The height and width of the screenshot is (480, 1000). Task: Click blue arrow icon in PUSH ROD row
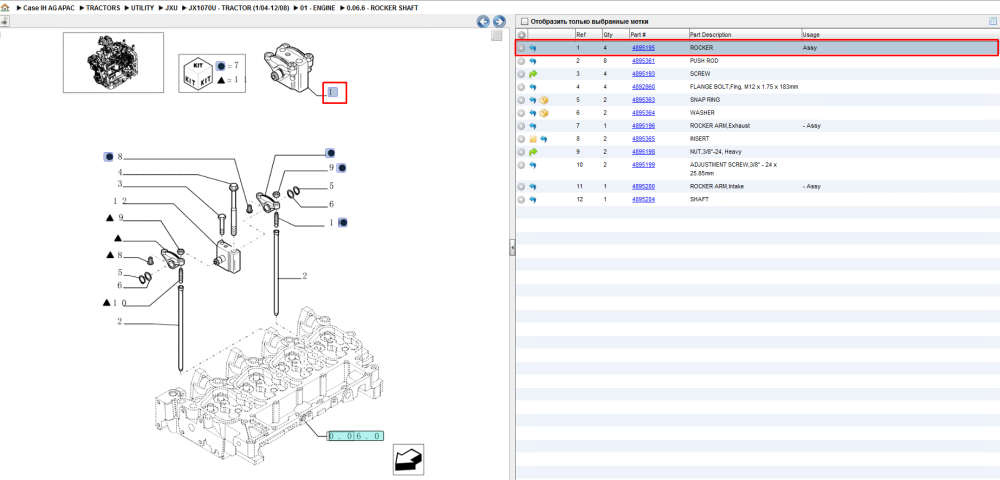[533, 61]
